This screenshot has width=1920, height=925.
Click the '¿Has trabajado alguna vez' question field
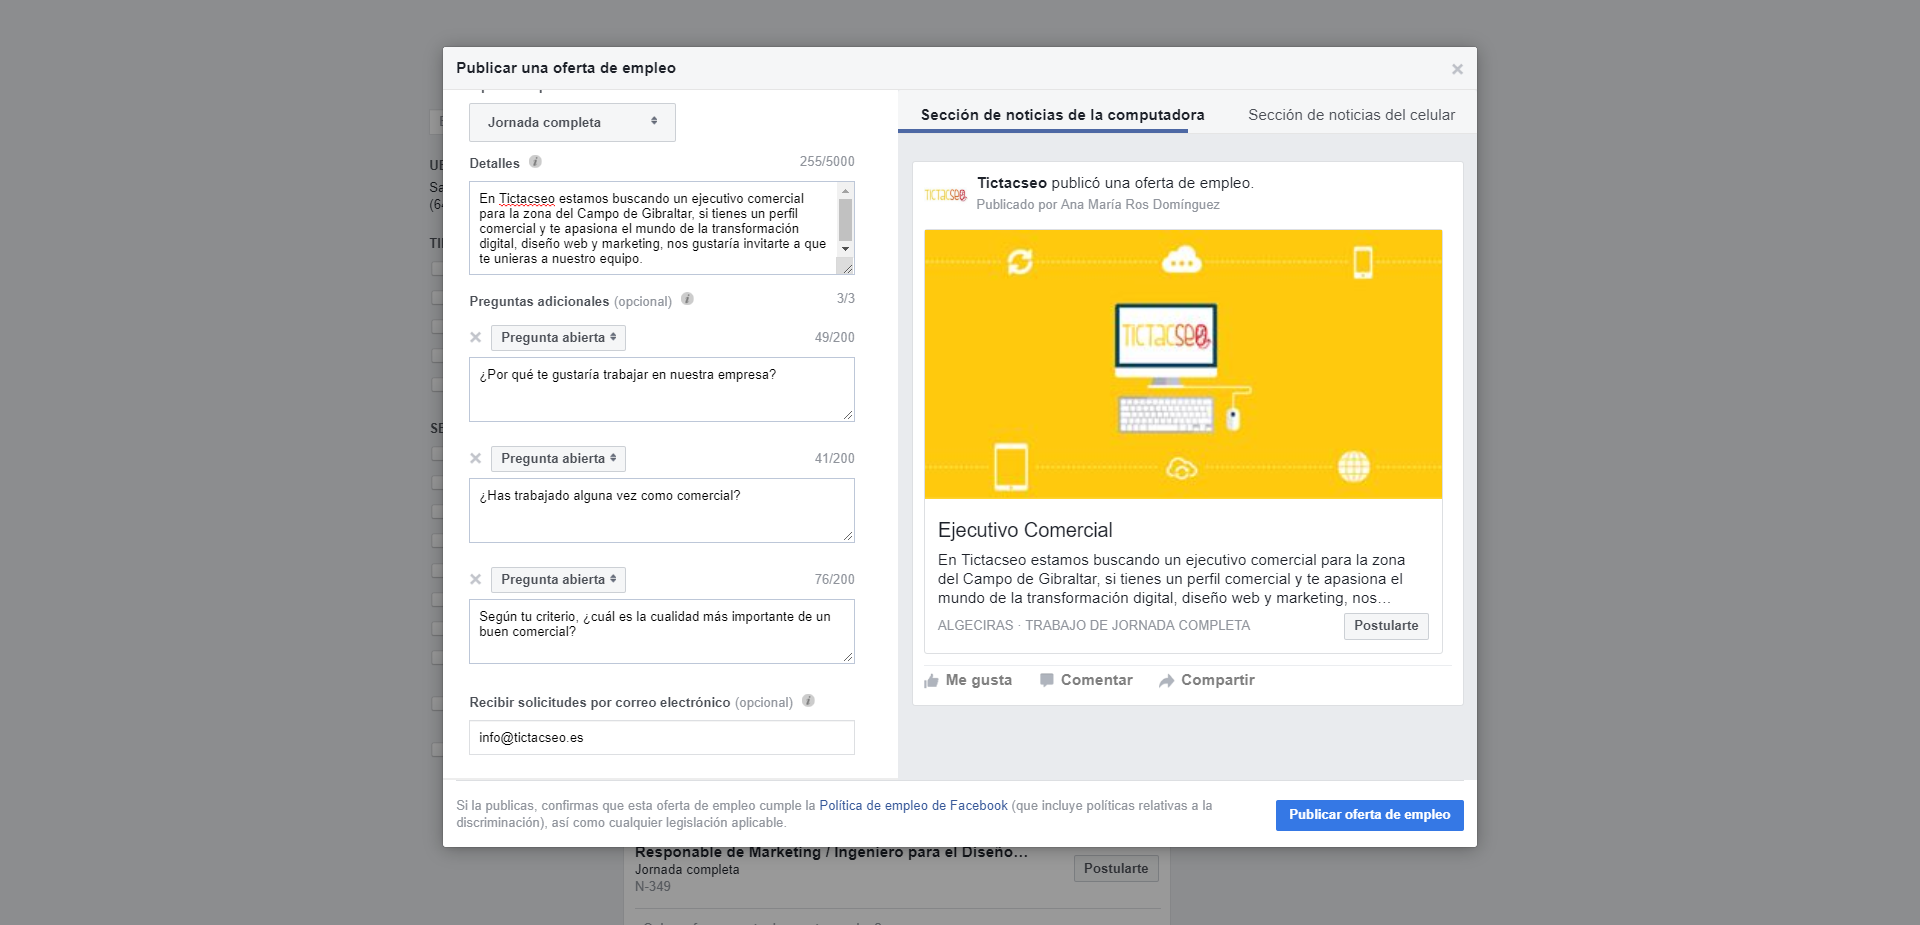(x=662, y=510)
